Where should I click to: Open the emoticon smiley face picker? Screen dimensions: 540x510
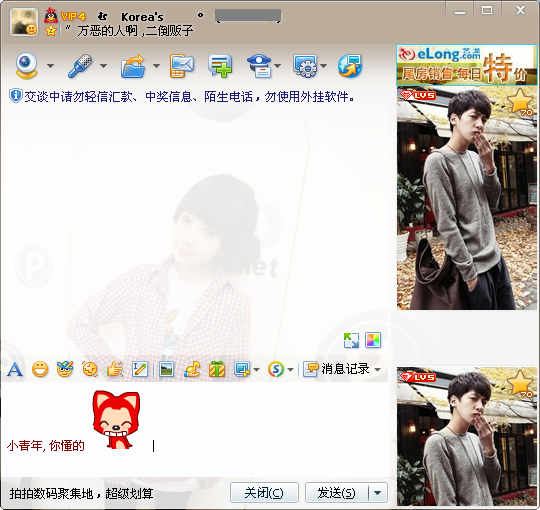pyautogui.click(x=40, y=369)
